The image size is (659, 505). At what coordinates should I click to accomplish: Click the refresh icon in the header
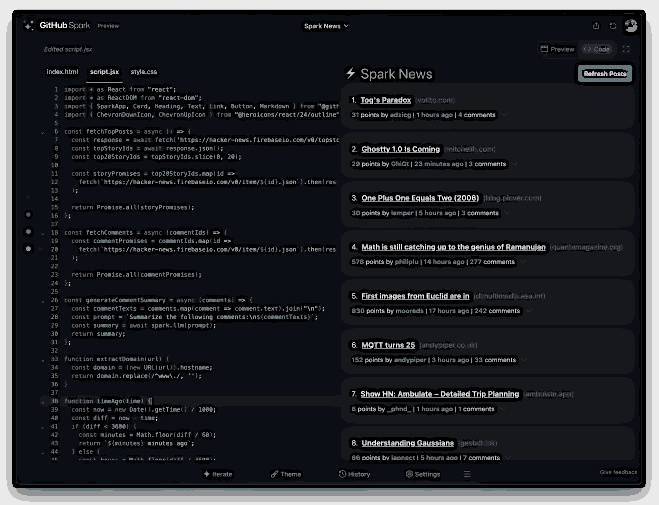click(613, 26)
